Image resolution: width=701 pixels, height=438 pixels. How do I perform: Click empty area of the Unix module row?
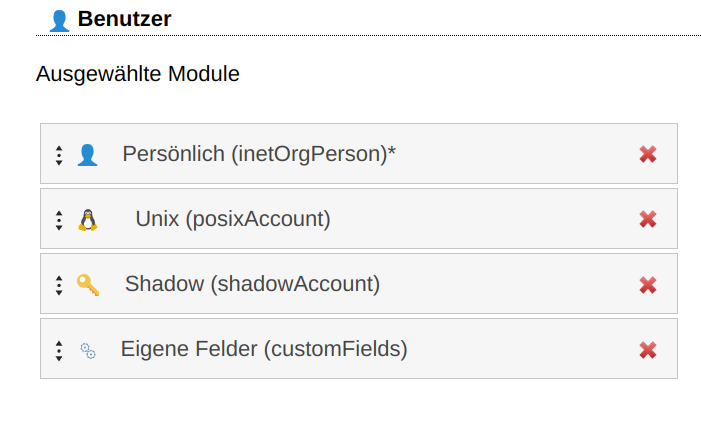[x=483, y=219]
